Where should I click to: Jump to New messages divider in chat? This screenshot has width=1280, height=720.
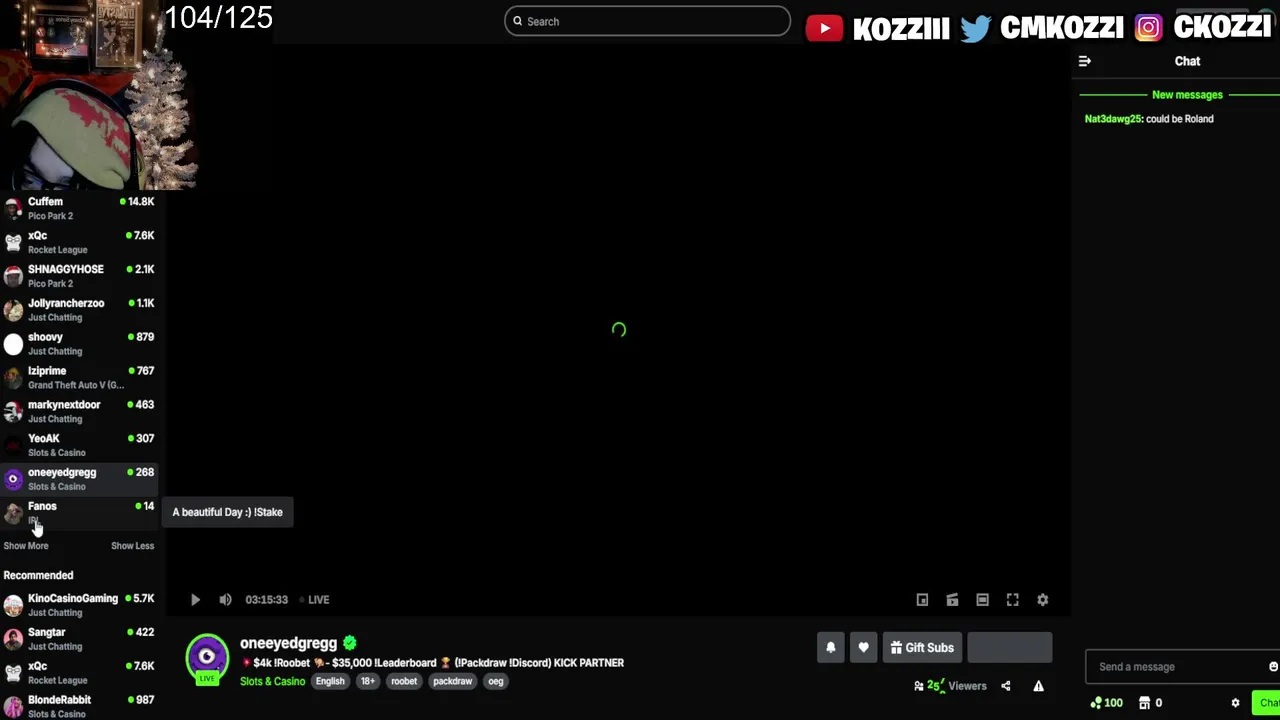(1187, 95)
